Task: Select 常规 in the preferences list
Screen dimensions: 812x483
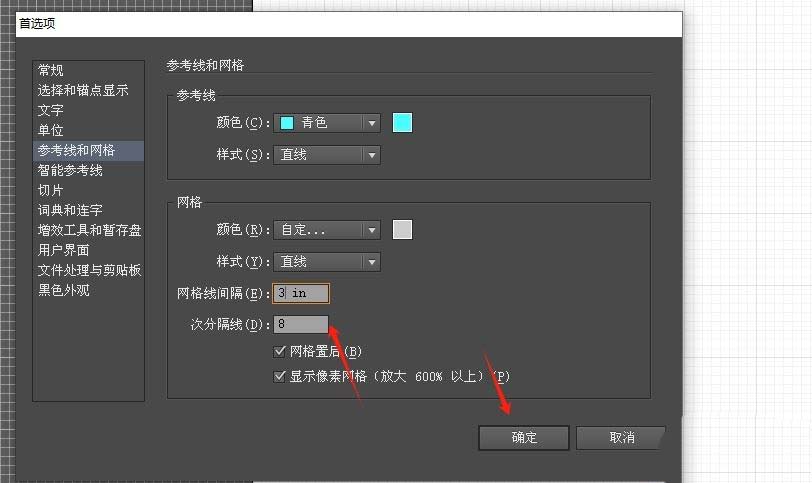Action: click(51, 70)
